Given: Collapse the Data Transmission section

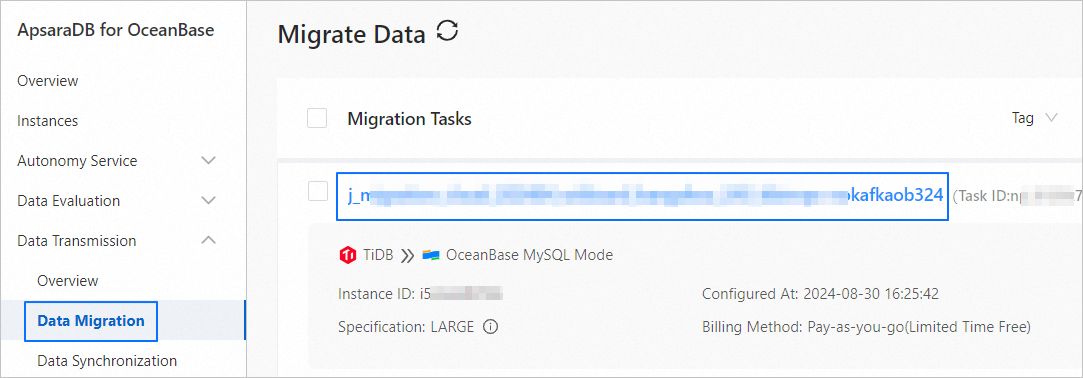Looking at the screenshot, I should 208,240.
